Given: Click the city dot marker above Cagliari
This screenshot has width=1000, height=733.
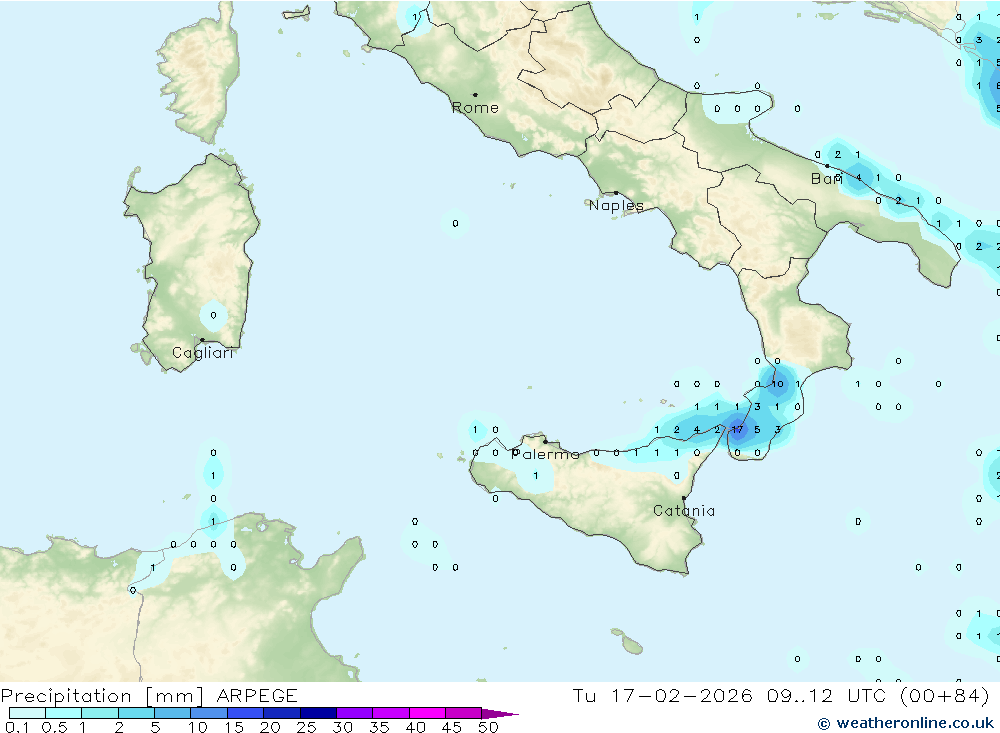Looking at the screenshot, I should pos(203,340).
